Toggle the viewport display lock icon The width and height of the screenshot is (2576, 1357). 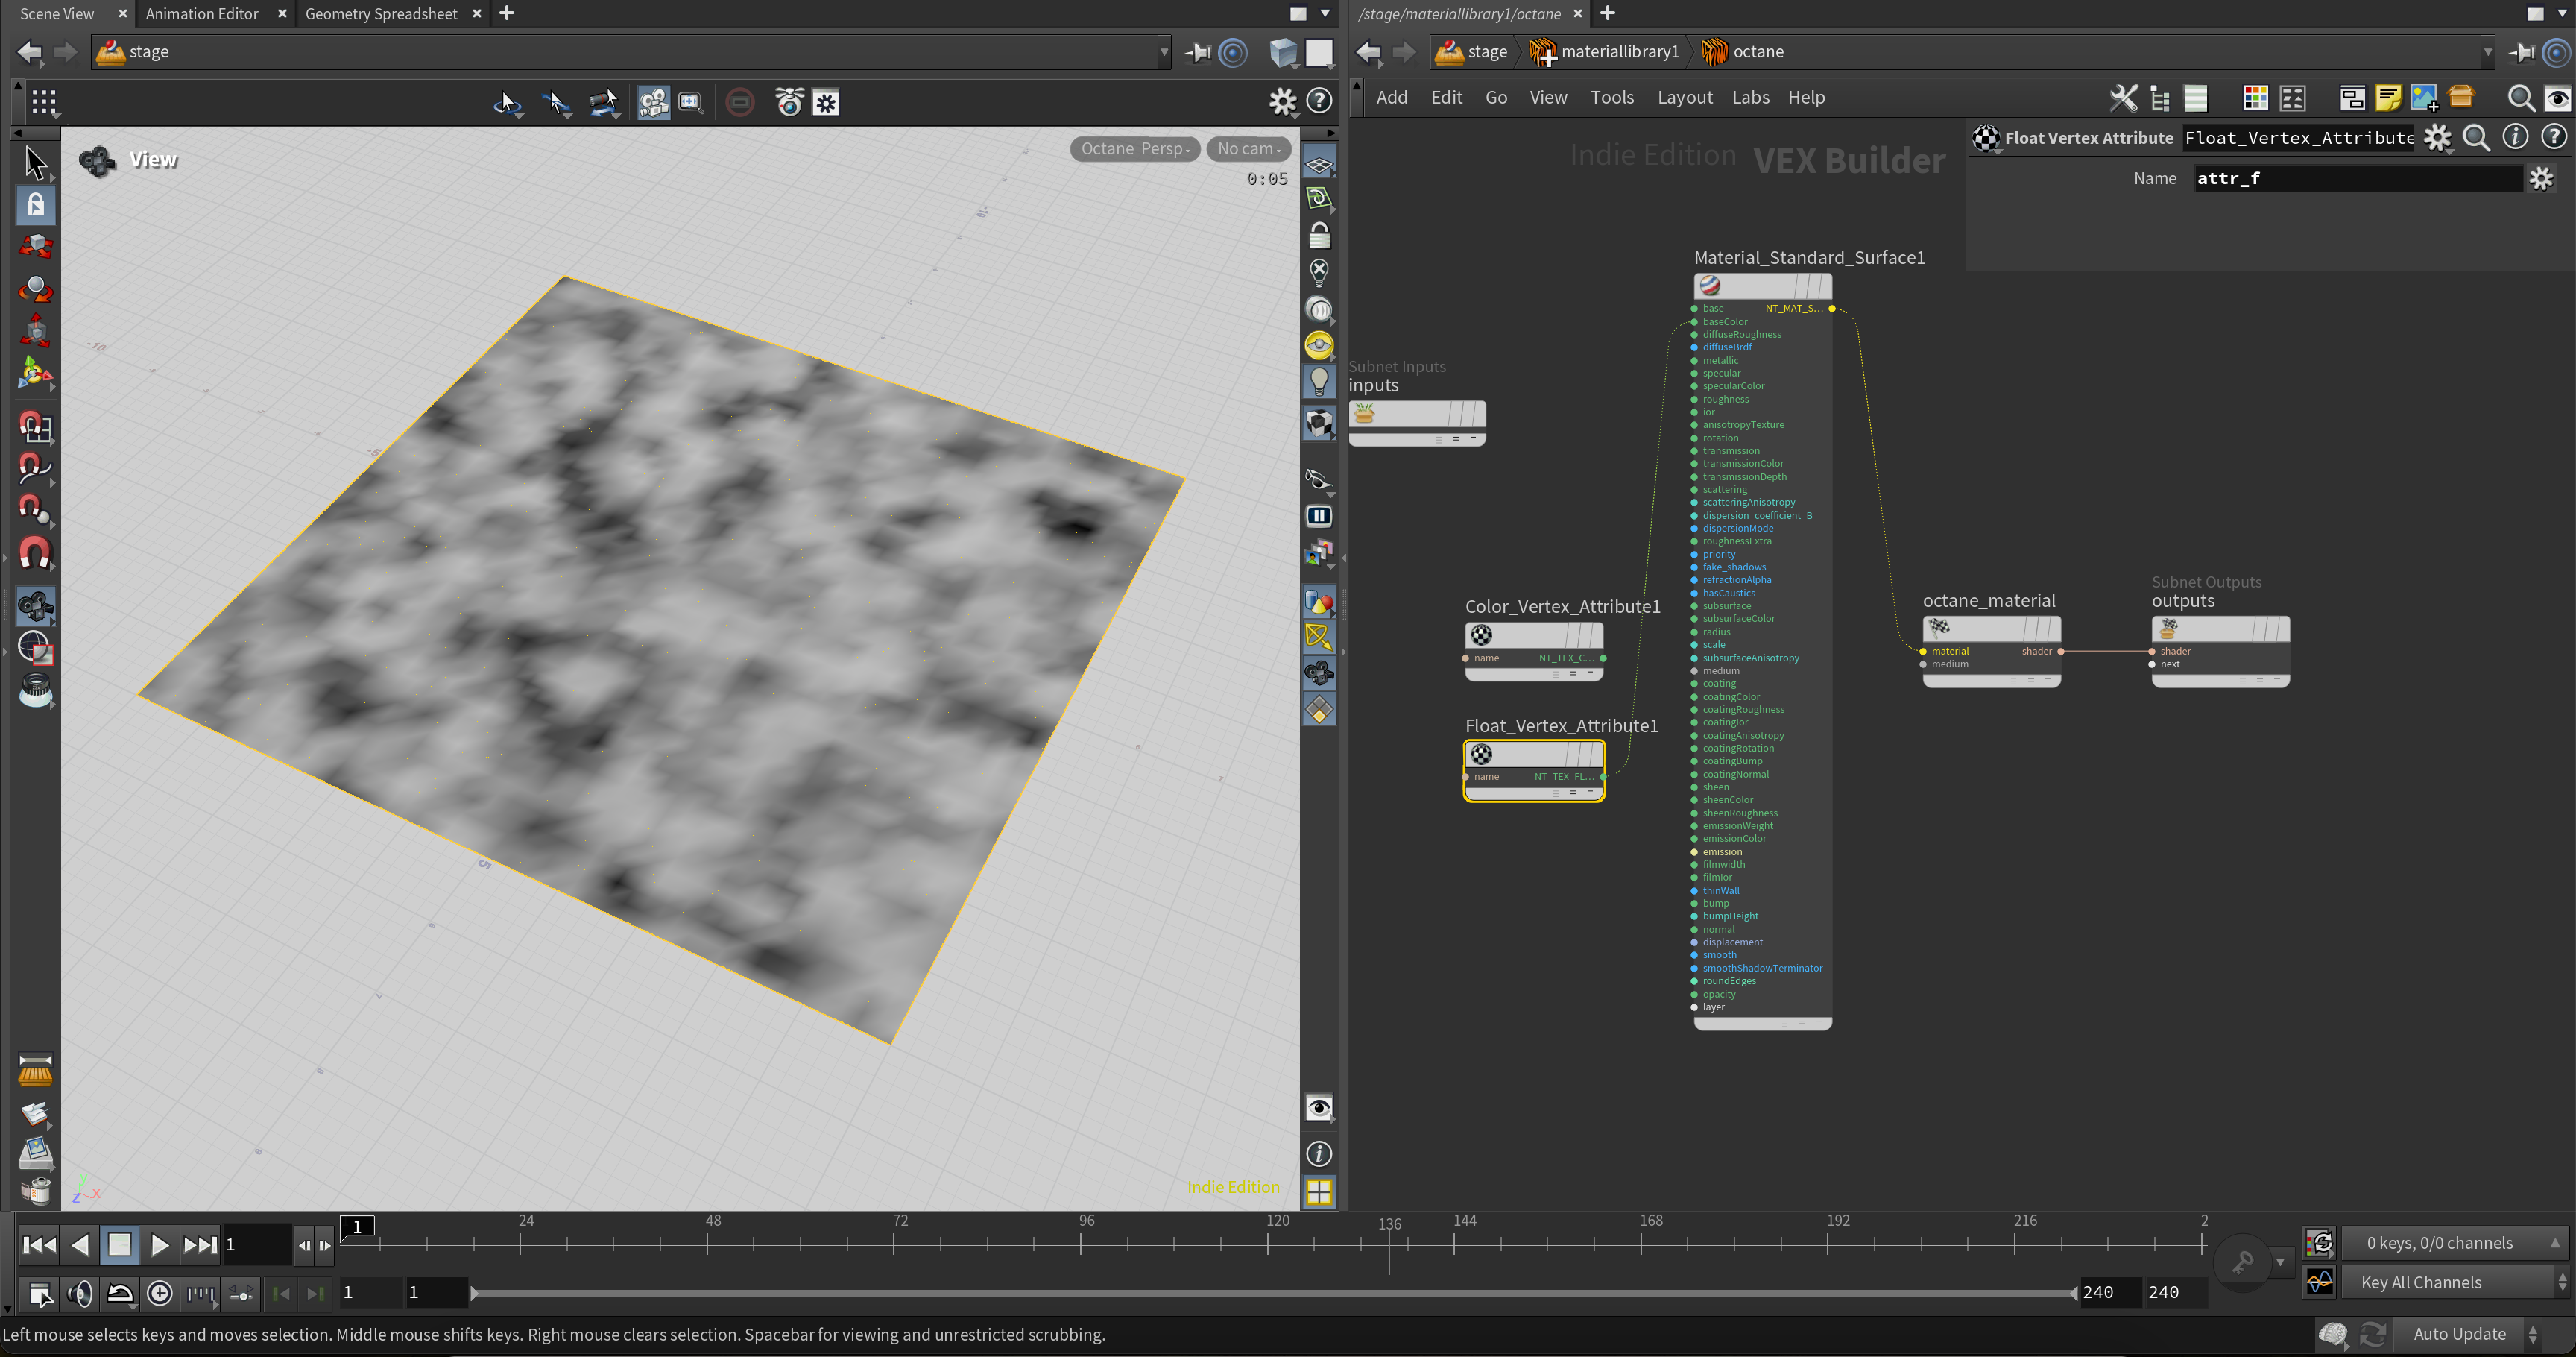tap(1319, 236)
